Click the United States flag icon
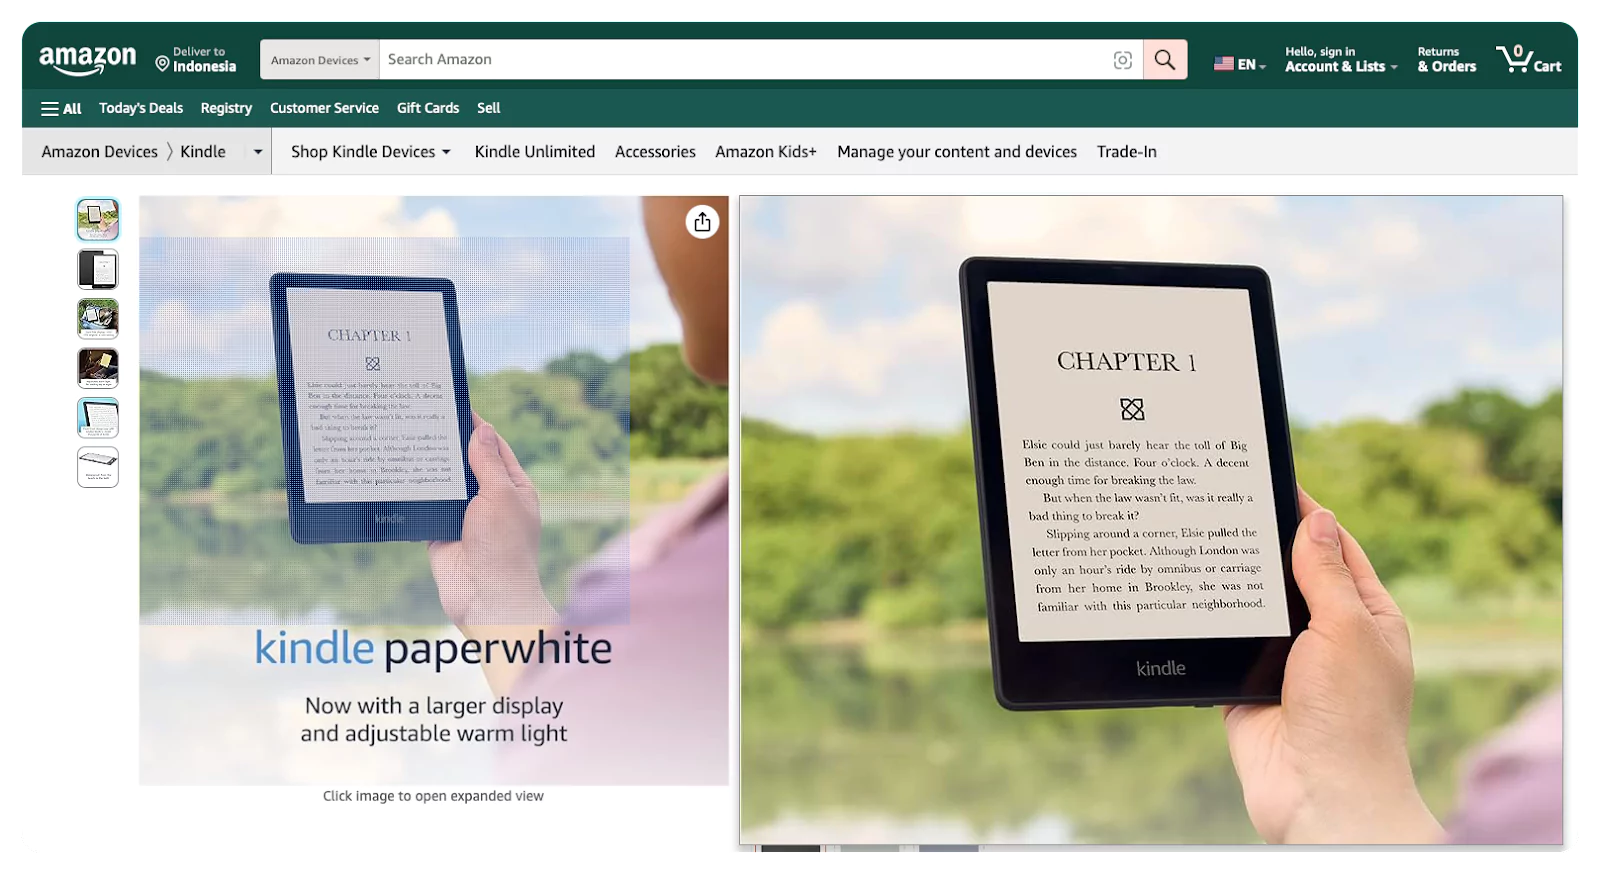Screen dimensions: 1600x874 pos(1224,64)
